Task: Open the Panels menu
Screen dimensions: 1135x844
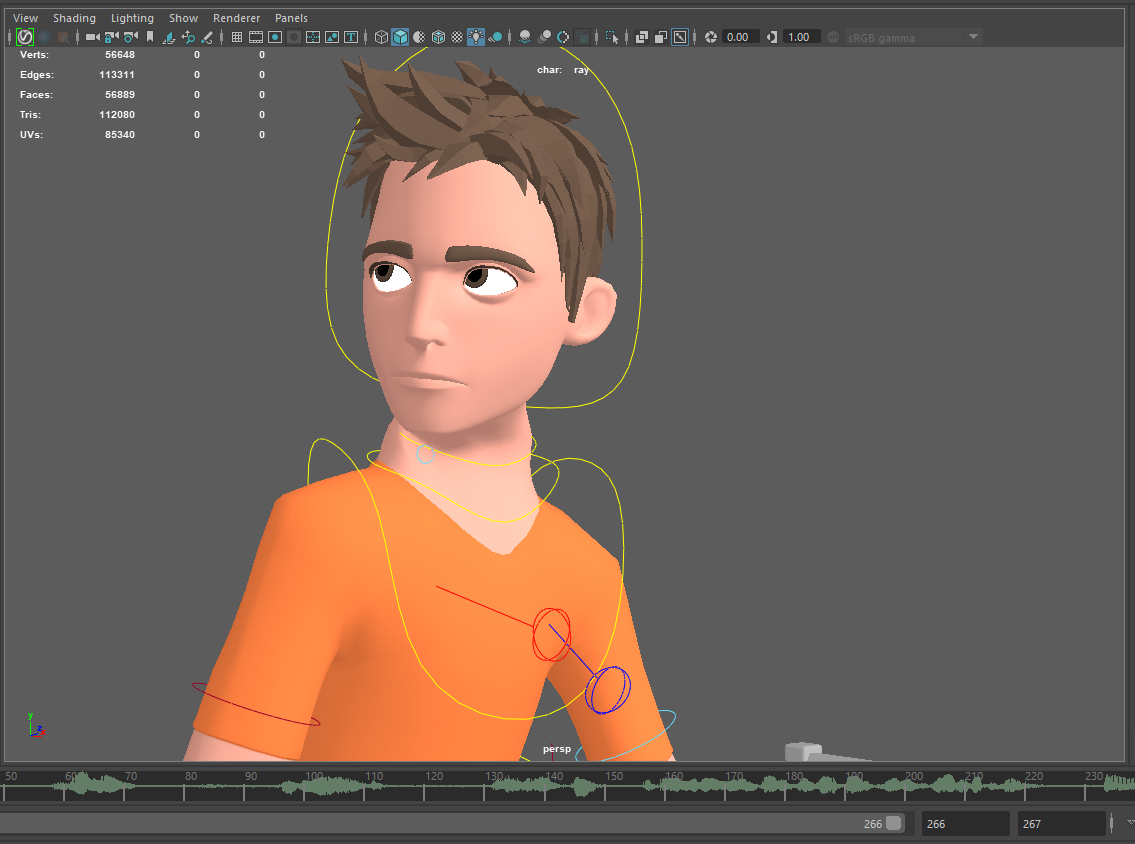Action: tap(291, 17)
